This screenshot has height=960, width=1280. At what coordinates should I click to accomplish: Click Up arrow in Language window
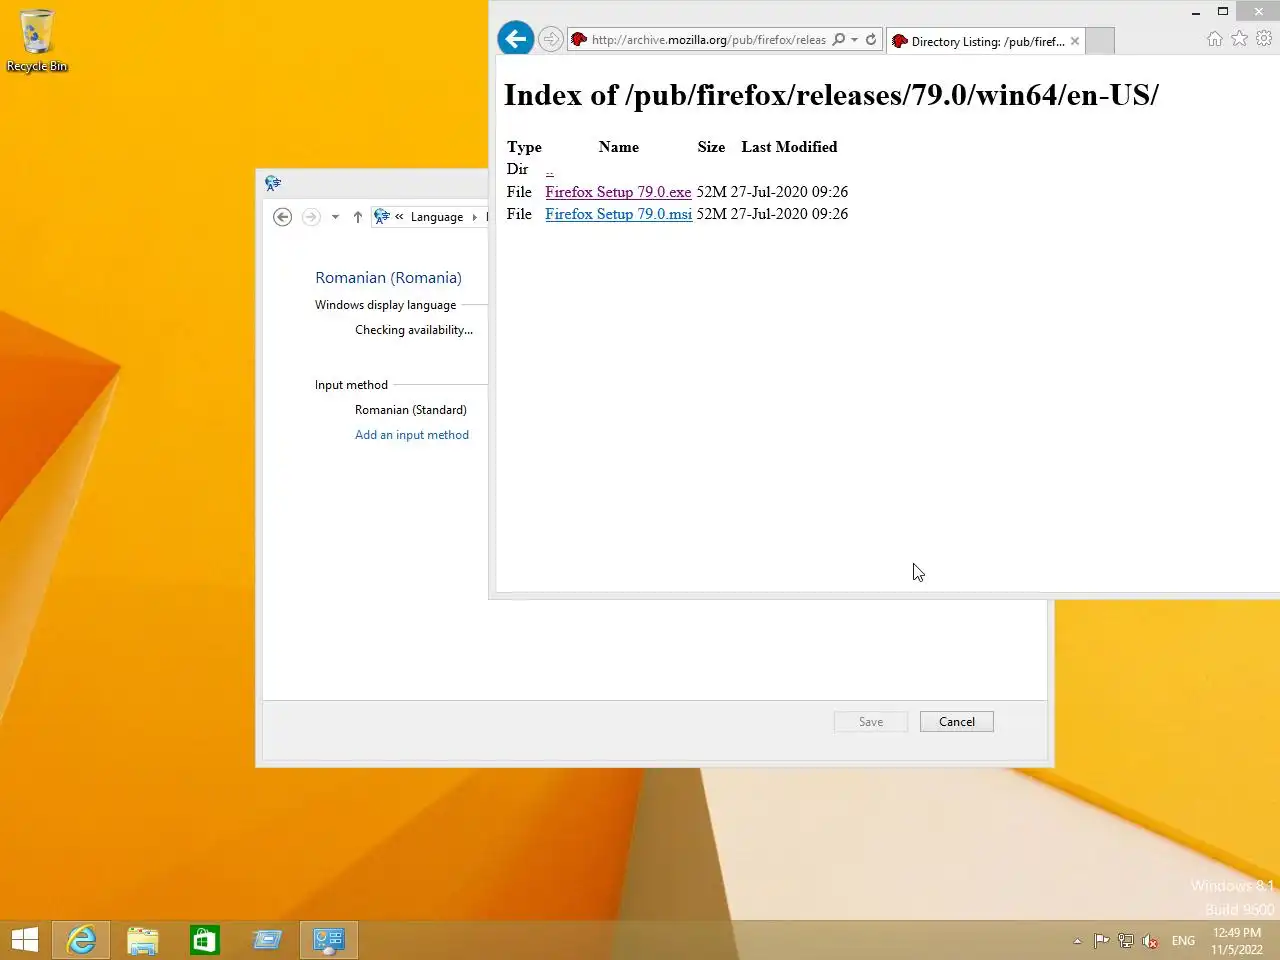pos(357,217)
